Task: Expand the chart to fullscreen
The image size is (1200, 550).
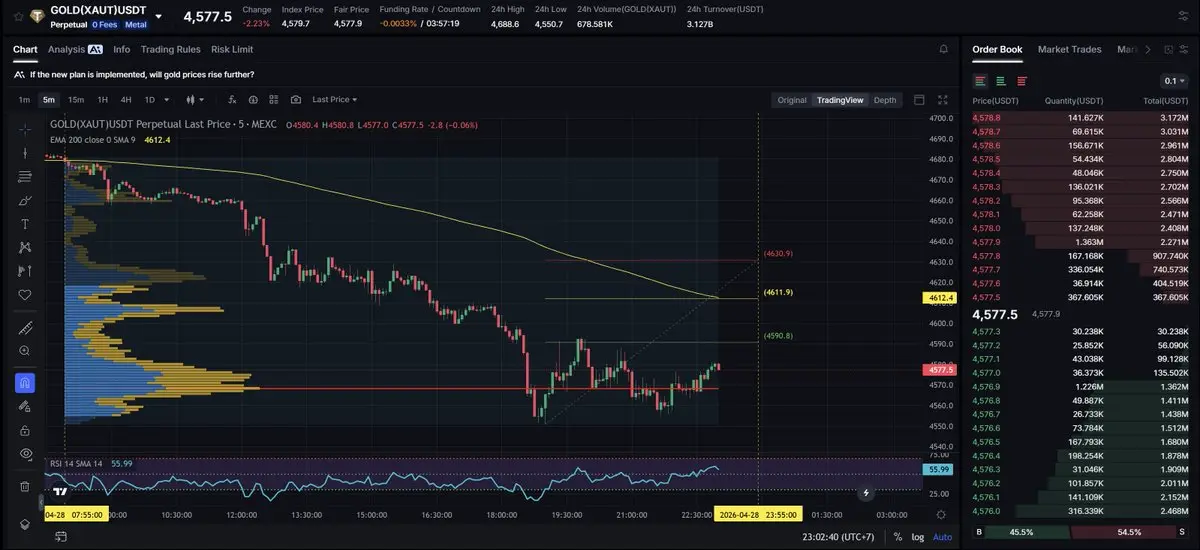Action: click(942, 100)
